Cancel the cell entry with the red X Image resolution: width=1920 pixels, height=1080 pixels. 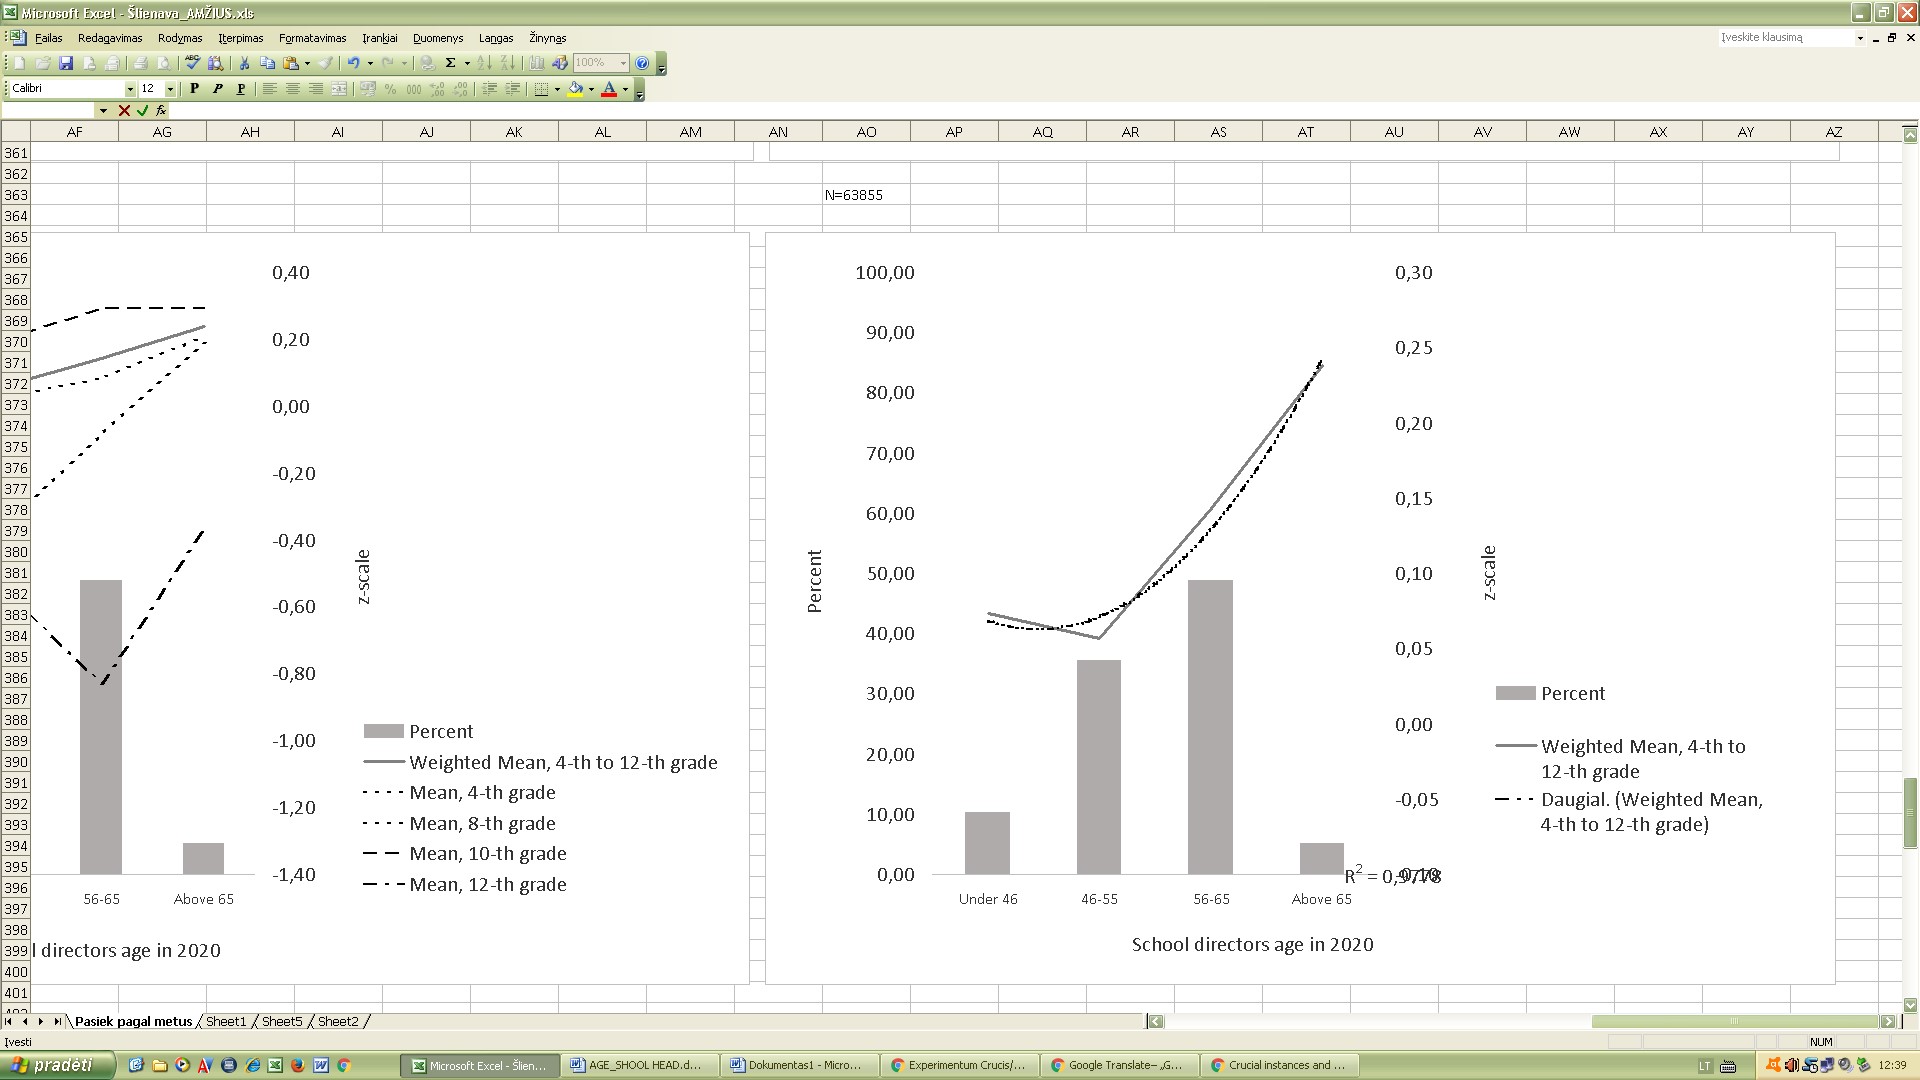(x=124, y=111)
